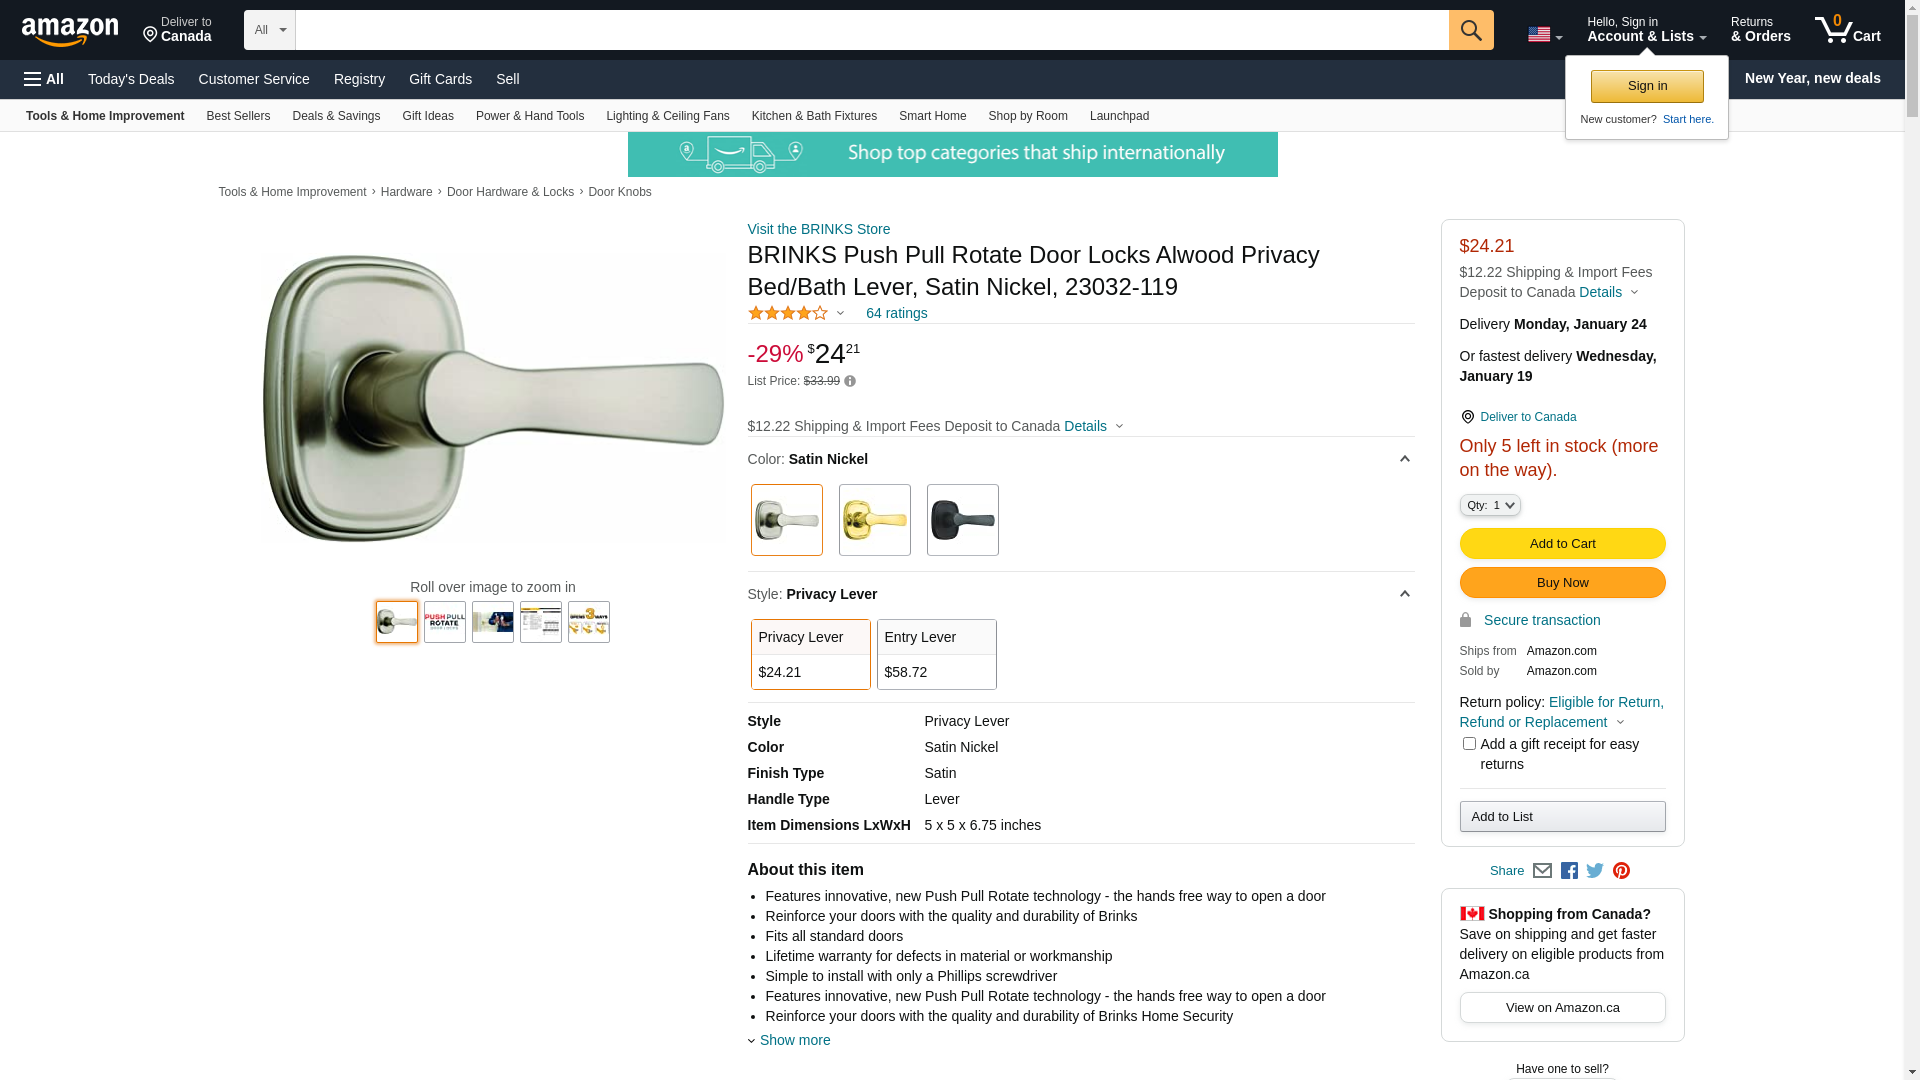Image resolution: width=1920 pixels, height=1080 pixels.
Task: Share product by email icon
Action: tap(1542, 871)
